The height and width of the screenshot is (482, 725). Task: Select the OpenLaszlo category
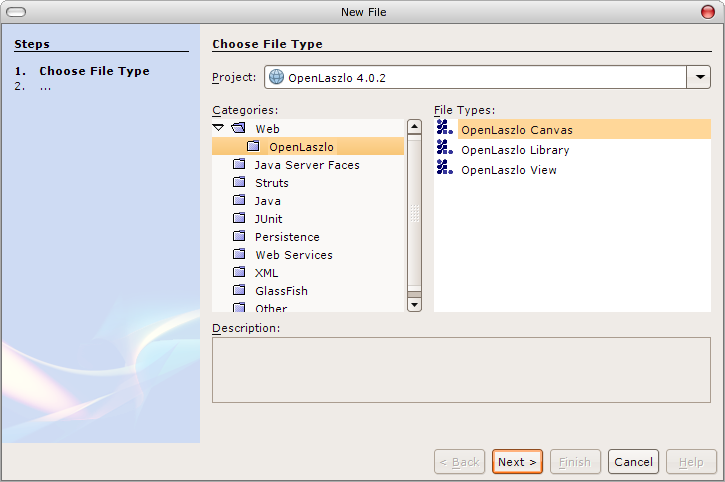point(301,147)
